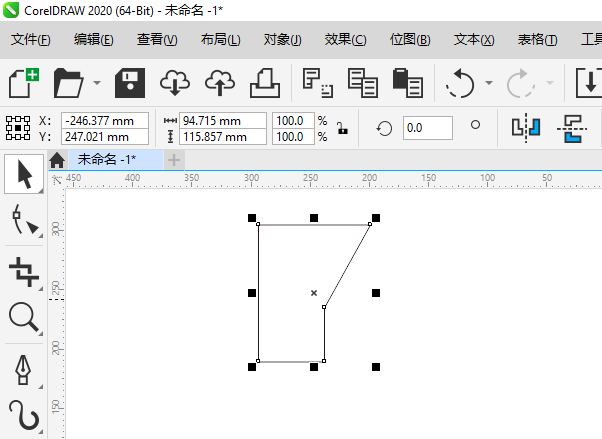
Task: Create a new document via New icon
Action: point(23,83)
